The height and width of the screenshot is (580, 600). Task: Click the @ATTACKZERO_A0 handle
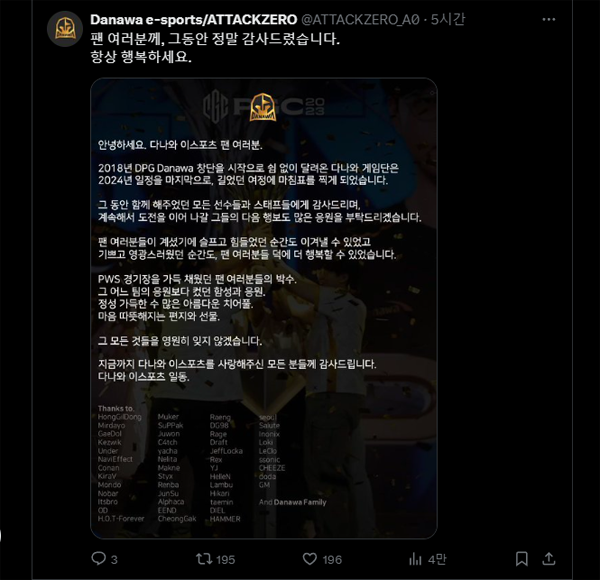coord(360,20)
